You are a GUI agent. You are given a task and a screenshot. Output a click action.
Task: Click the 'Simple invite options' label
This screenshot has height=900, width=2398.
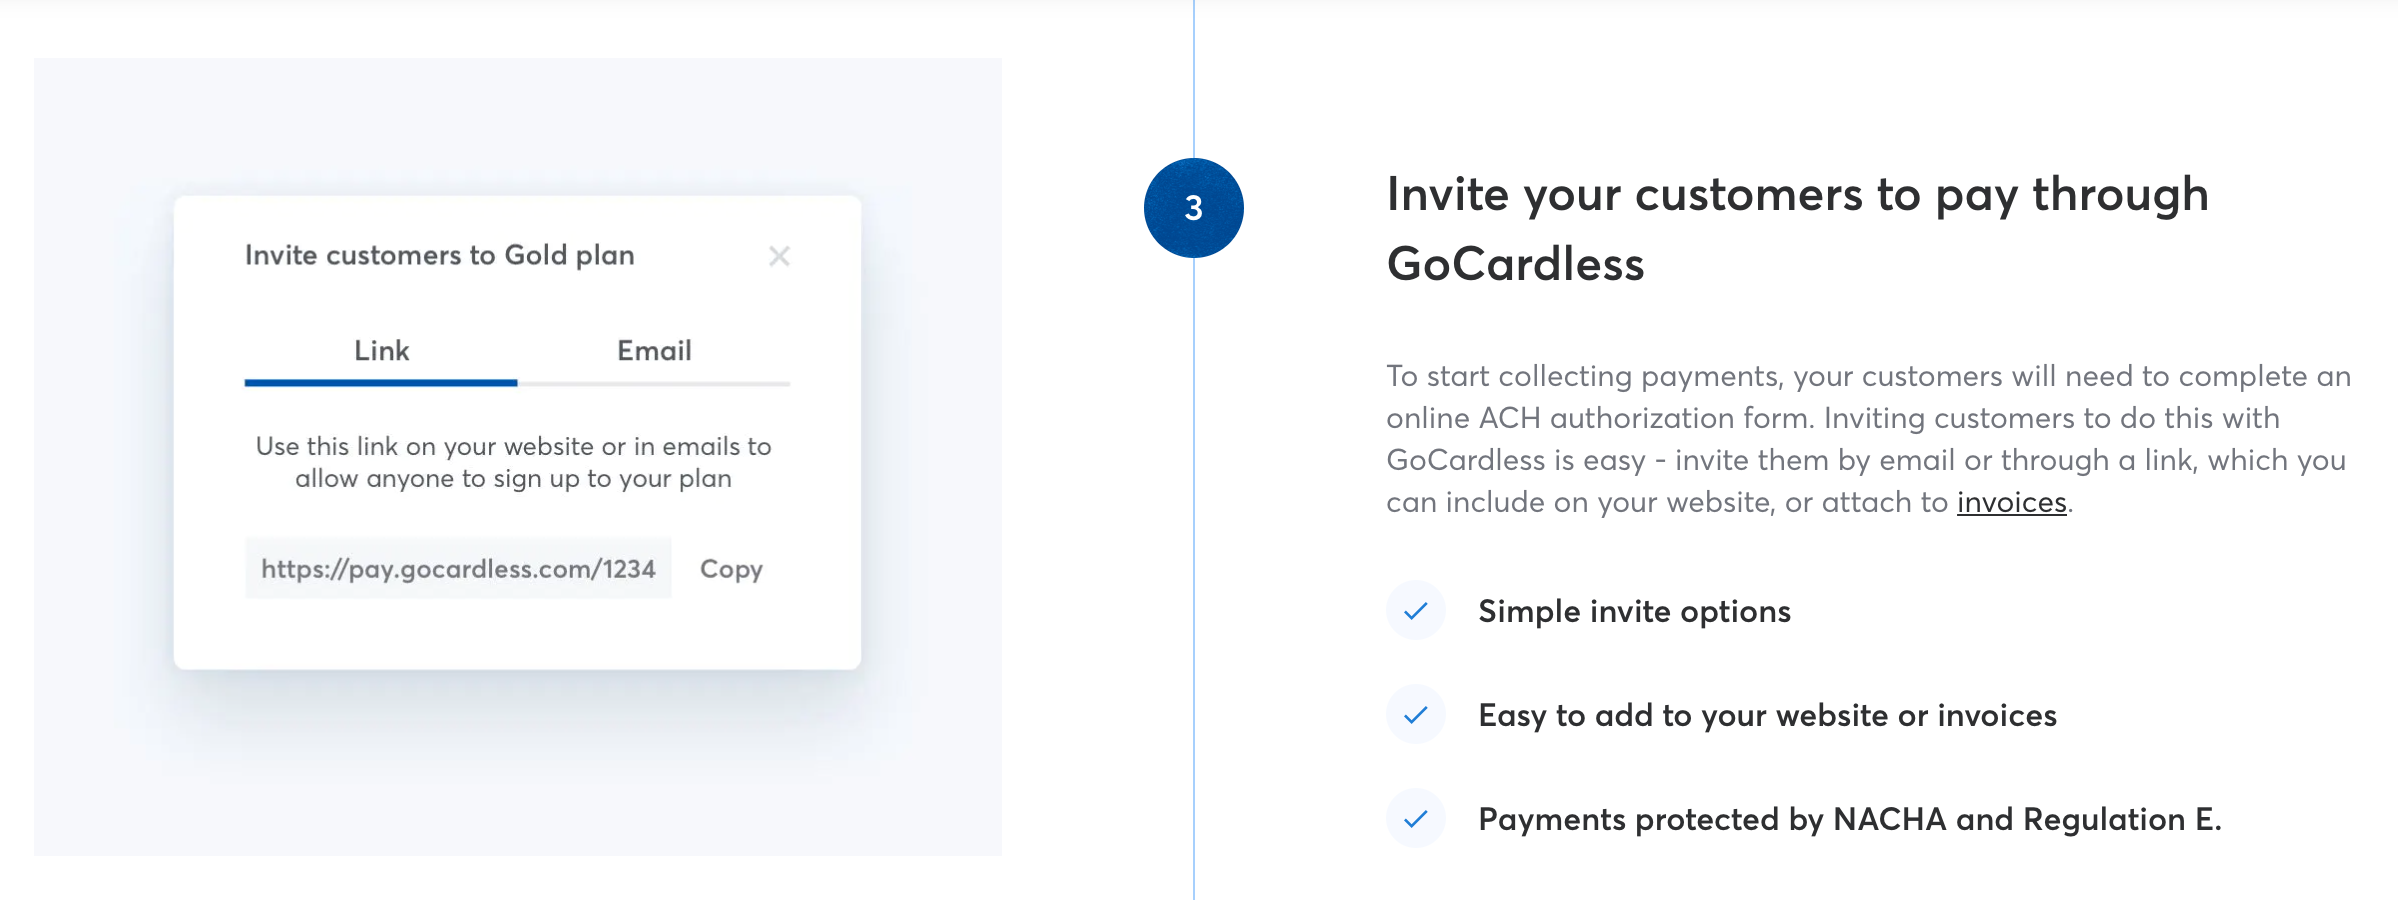tap(1634, 611)
